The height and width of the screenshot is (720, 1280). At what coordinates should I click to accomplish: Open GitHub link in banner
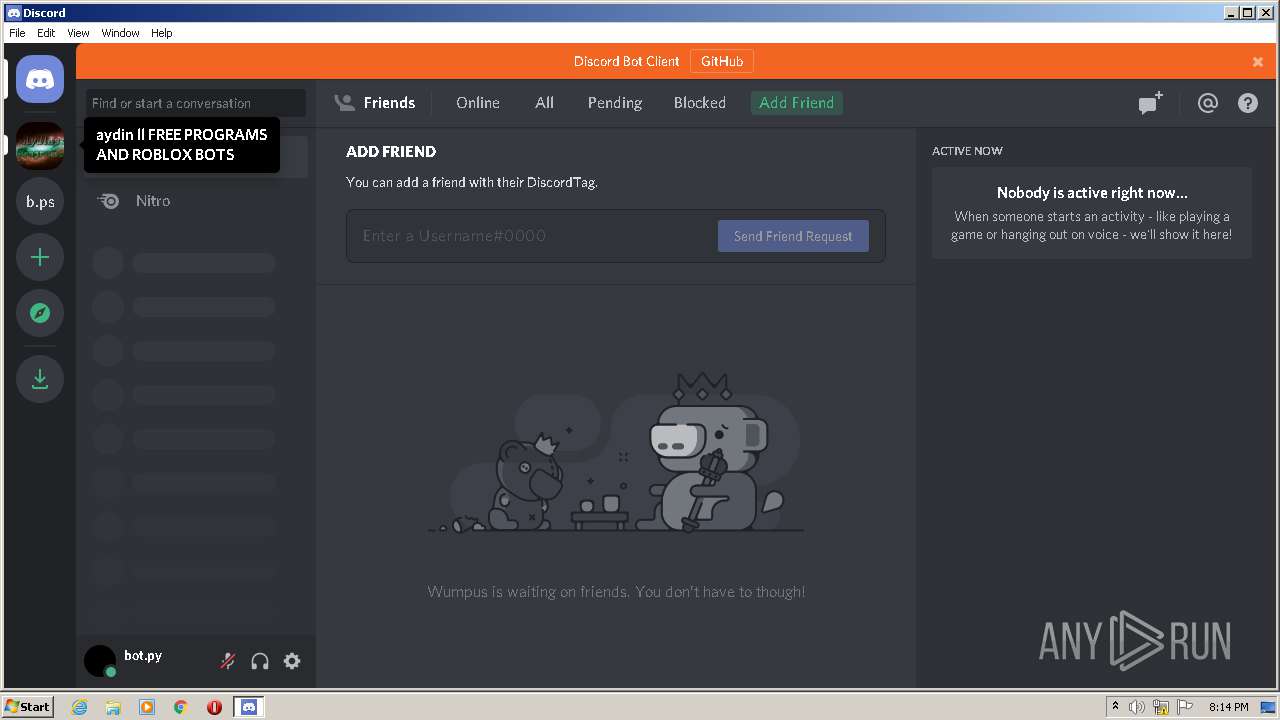(x=722, y=61)
